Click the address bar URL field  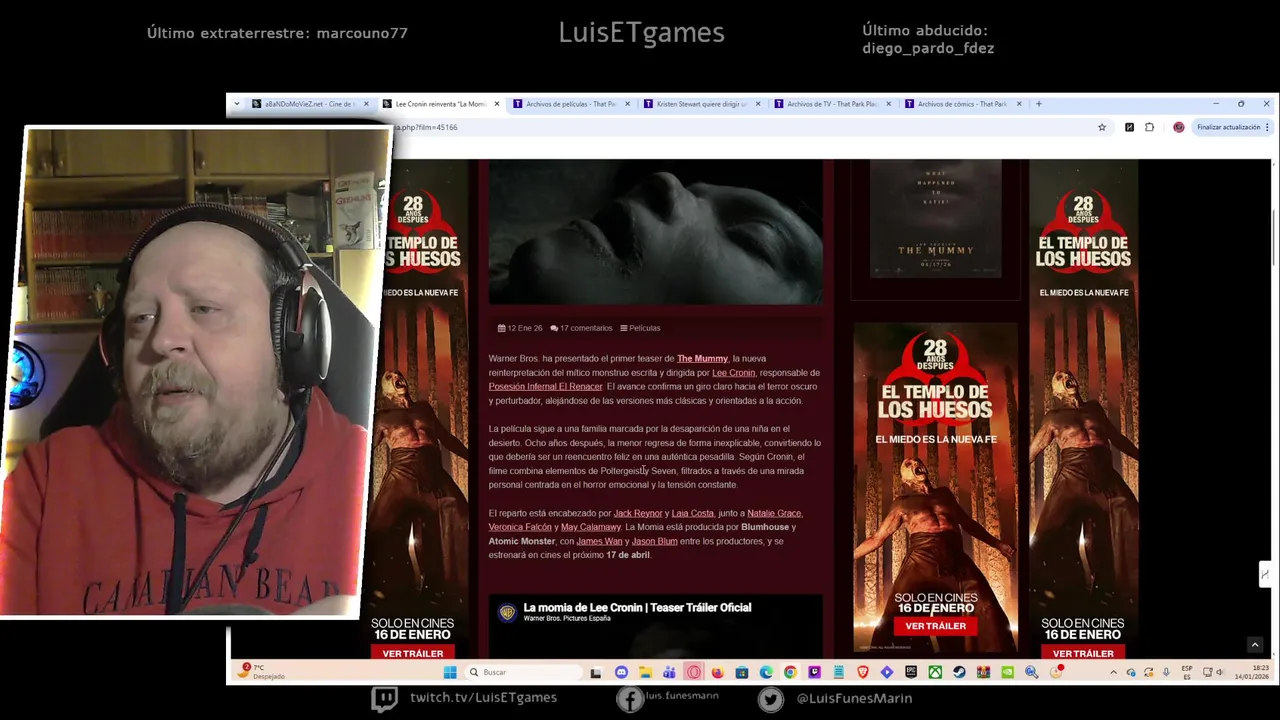740,127
